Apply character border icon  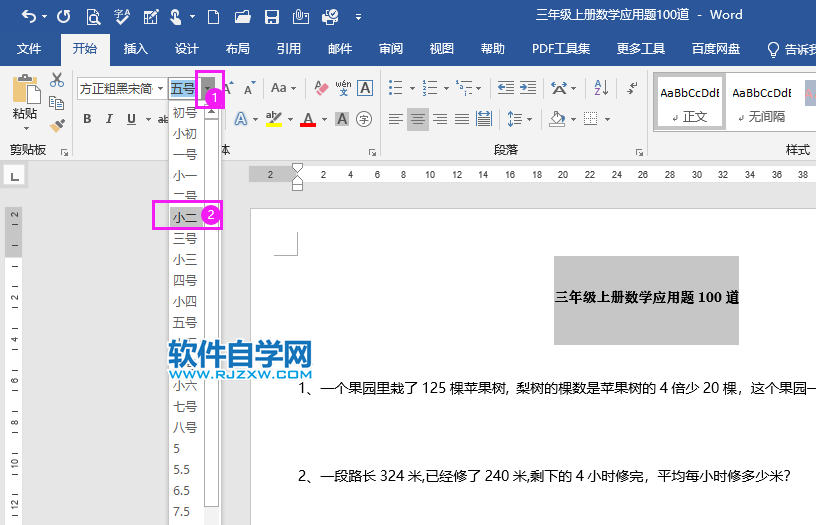coord(365,88)
